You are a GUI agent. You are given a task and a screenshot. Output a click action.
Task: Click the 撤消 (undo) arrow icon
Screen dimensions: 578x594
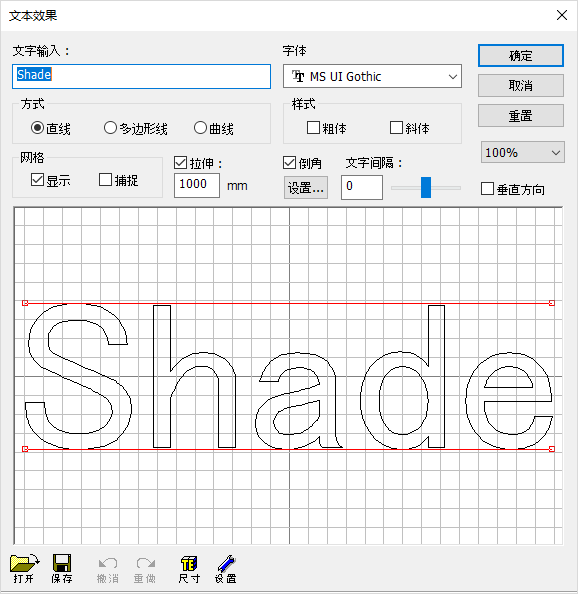coord(108,563)
